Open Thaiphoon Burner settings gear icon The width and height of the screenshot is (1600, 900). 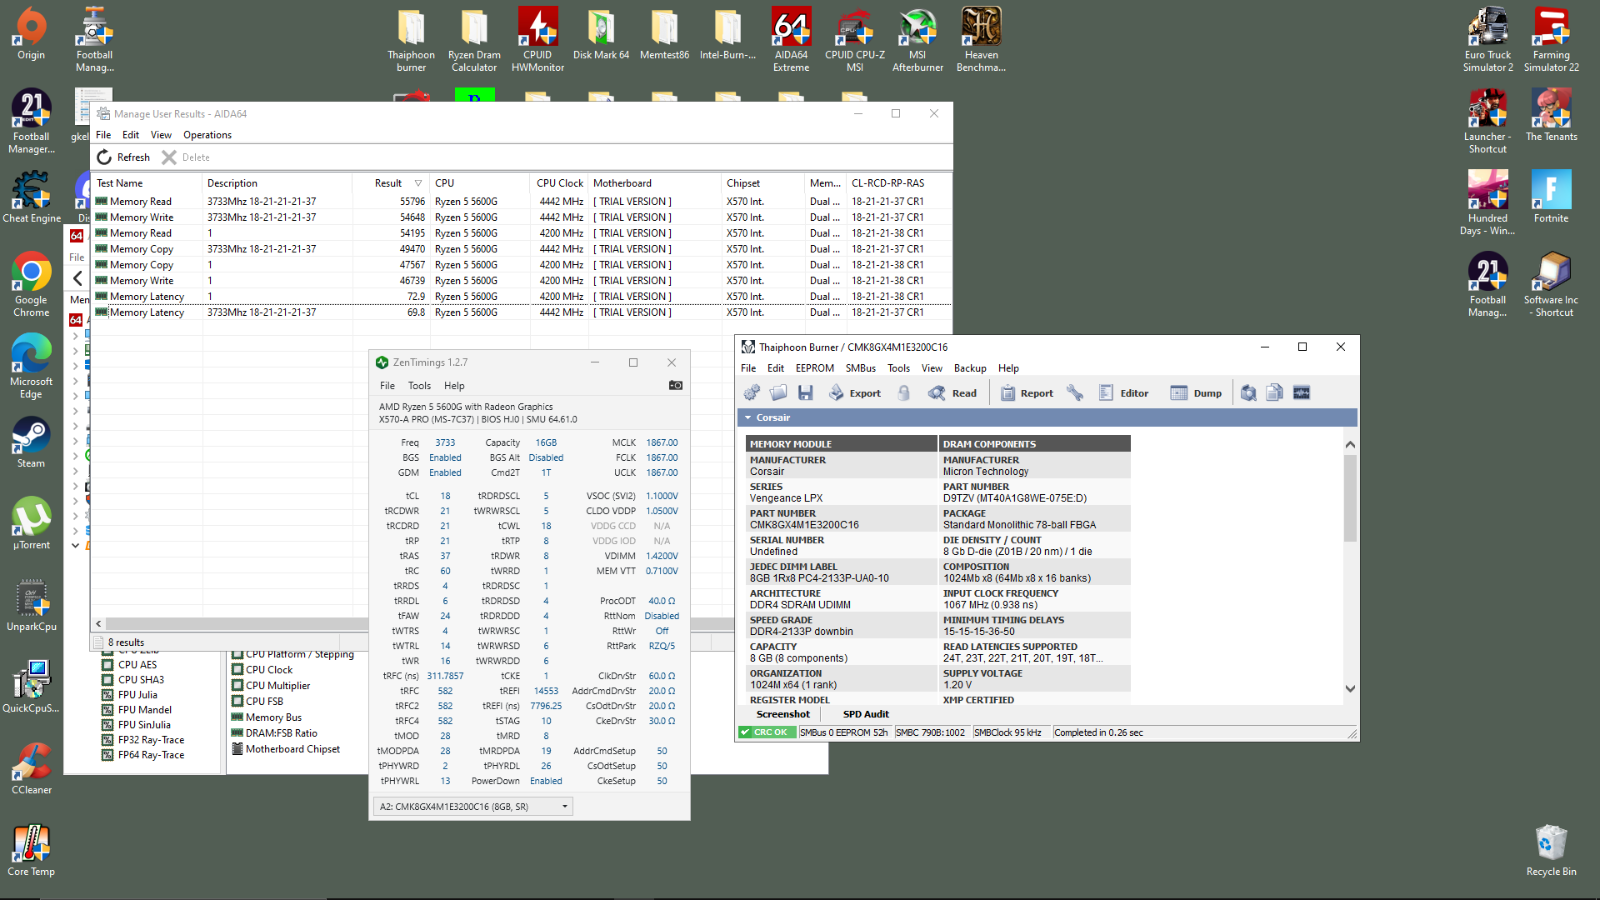[752, 393]
